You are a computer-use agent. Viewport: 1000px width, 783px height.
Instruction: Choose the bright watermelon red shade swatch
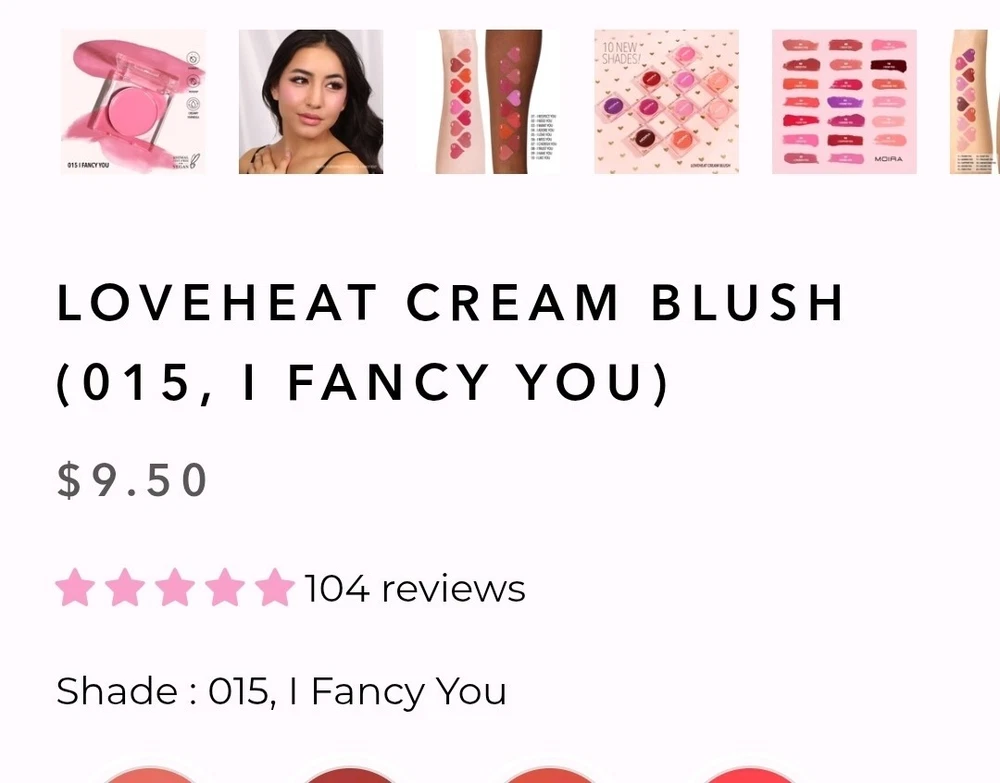pos(750,775)
